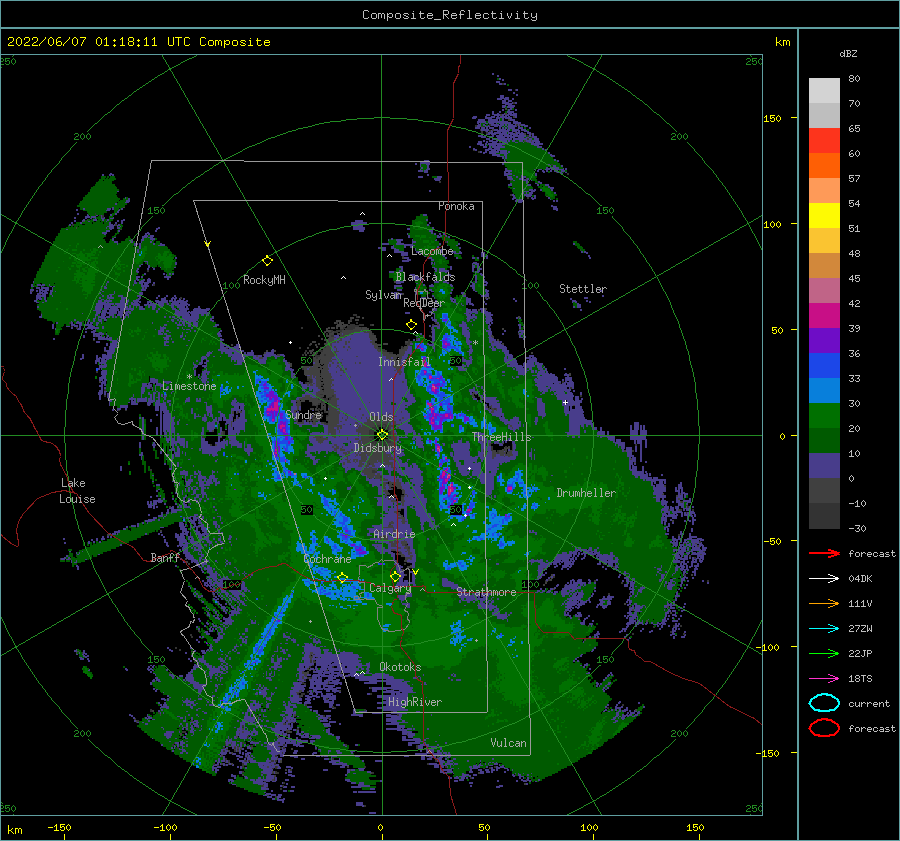
Task: Click the -150 tick on horizontal axis
Action: [59, 827]
